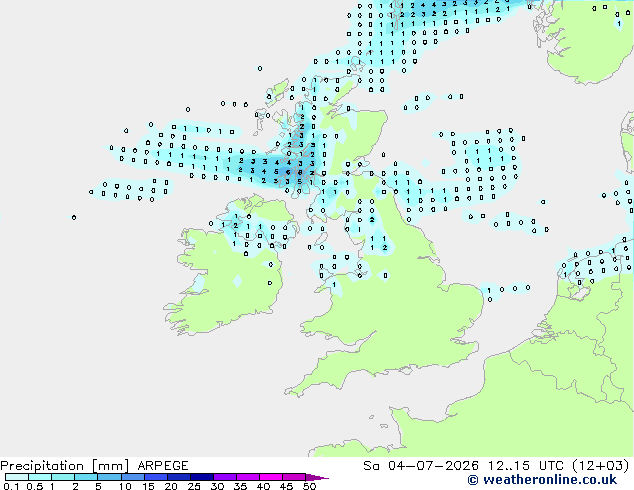Image resolution: width=634 pixels, height=490 pixels.
Task: Click the weatheronline.co.uk copyright link
Action: tap(542, 480)
